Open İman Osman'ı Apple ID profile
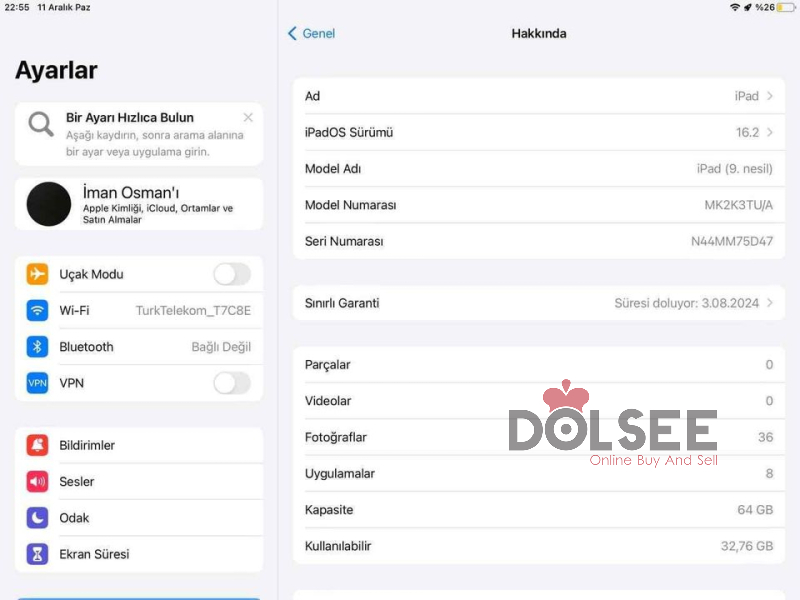Screen dimensions: 800x600 (139, 204)
